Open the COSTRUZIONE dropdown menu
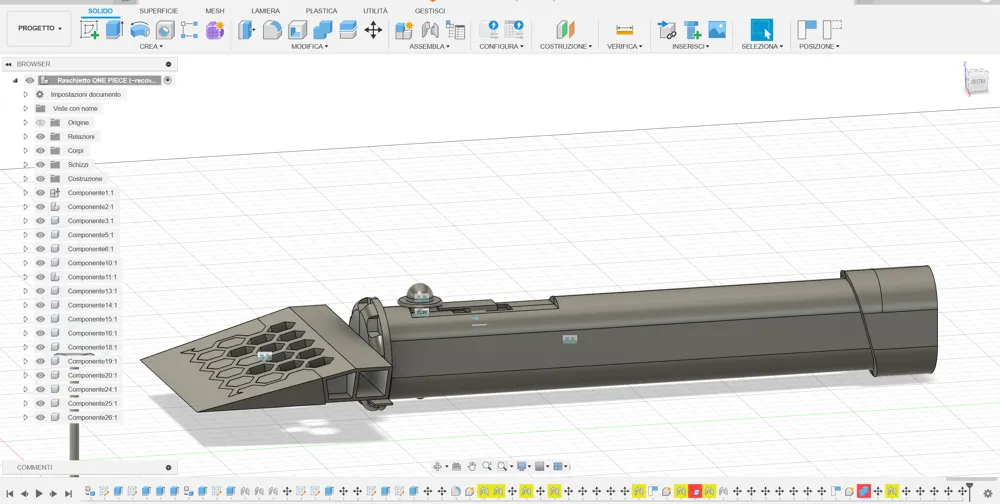 tap(566, 47)
